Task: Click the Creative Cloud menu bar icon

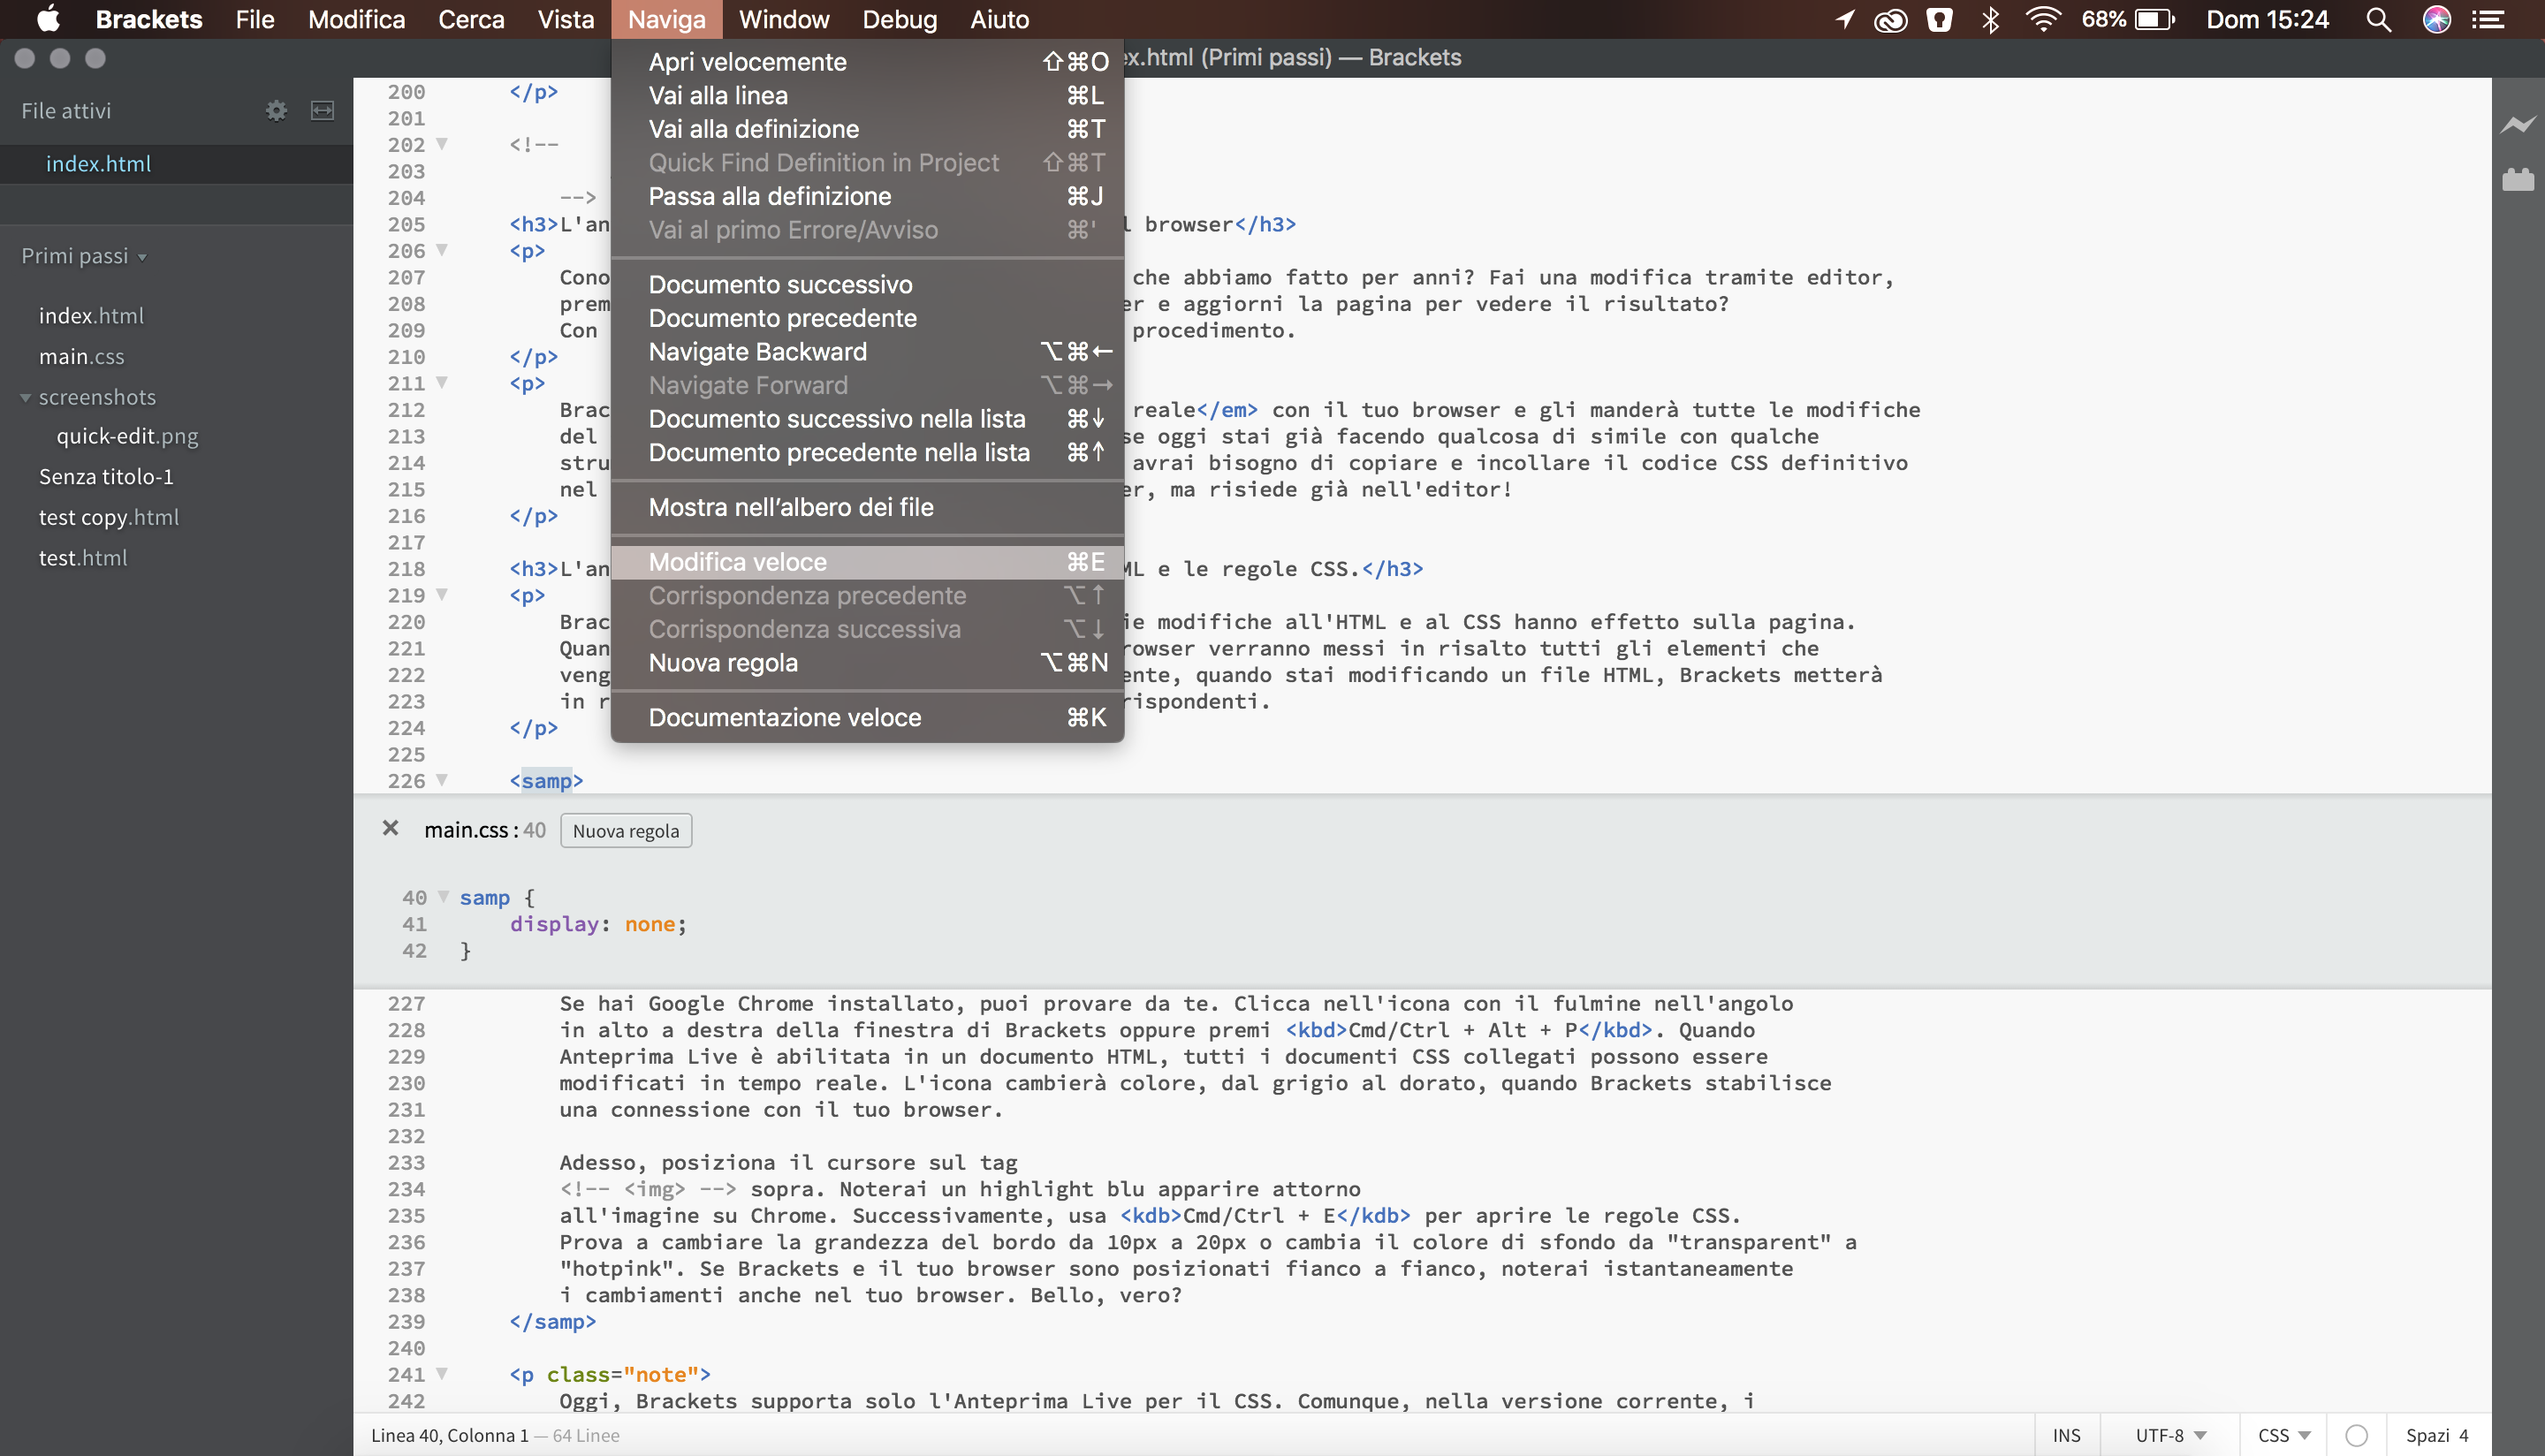Action: (x=1890, y=19)
